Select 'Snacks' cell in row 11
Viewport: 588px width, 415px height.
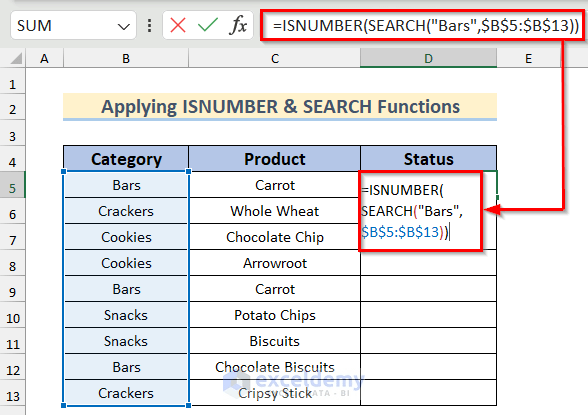click(x=126, y=341)
